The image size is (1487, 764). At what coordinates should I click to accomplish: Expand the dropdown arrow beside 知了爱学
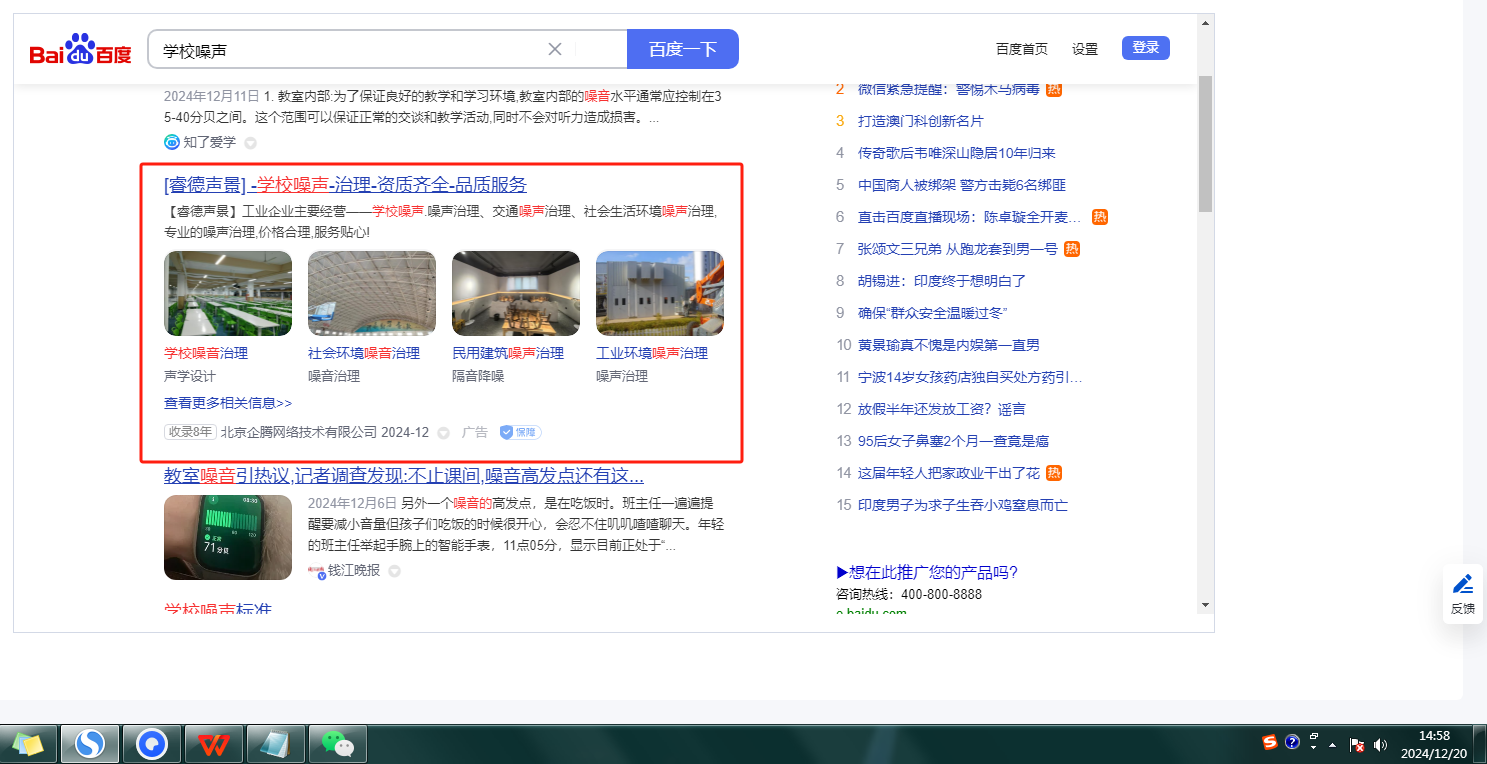[x=250, y=143]
